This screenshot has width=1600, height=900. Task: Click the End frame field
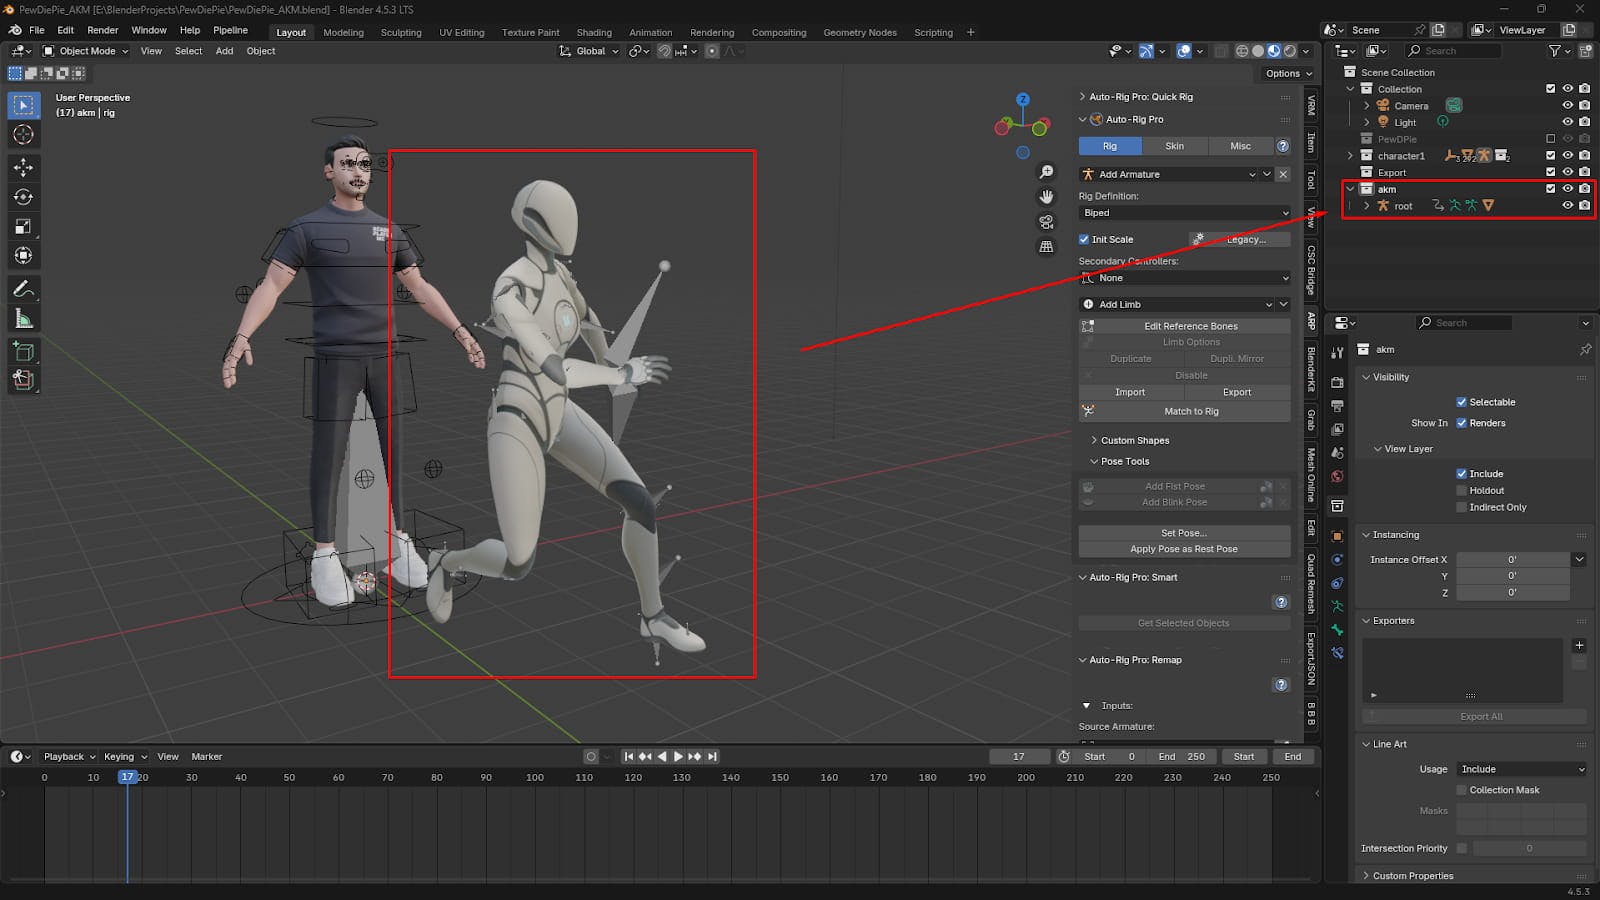point(1181,757)
